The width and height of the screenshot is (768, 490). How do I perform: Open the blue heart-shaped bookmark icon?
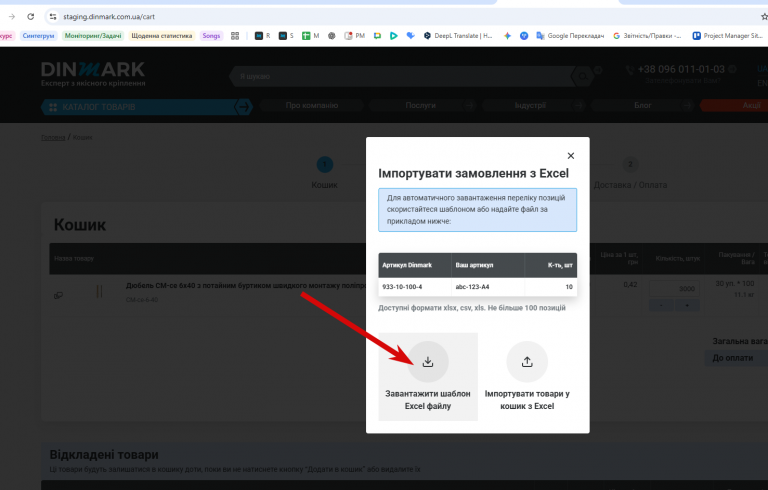[x=410, y=36]
